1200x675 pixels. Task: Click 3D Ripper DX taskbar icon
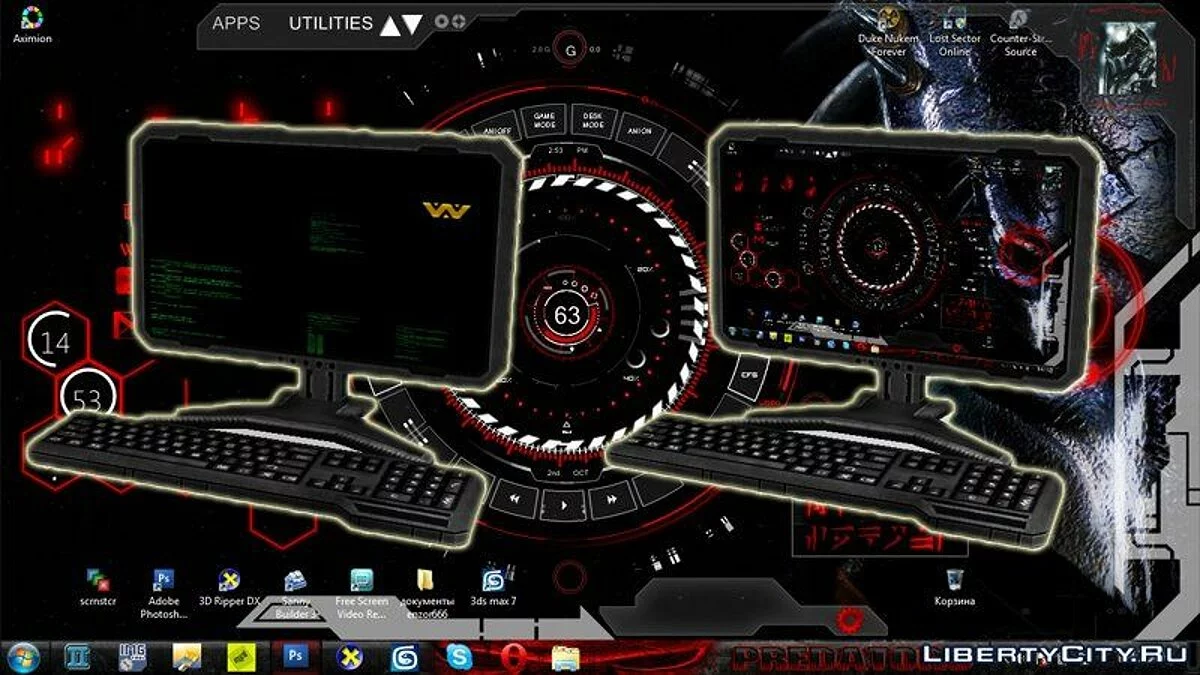349,656
